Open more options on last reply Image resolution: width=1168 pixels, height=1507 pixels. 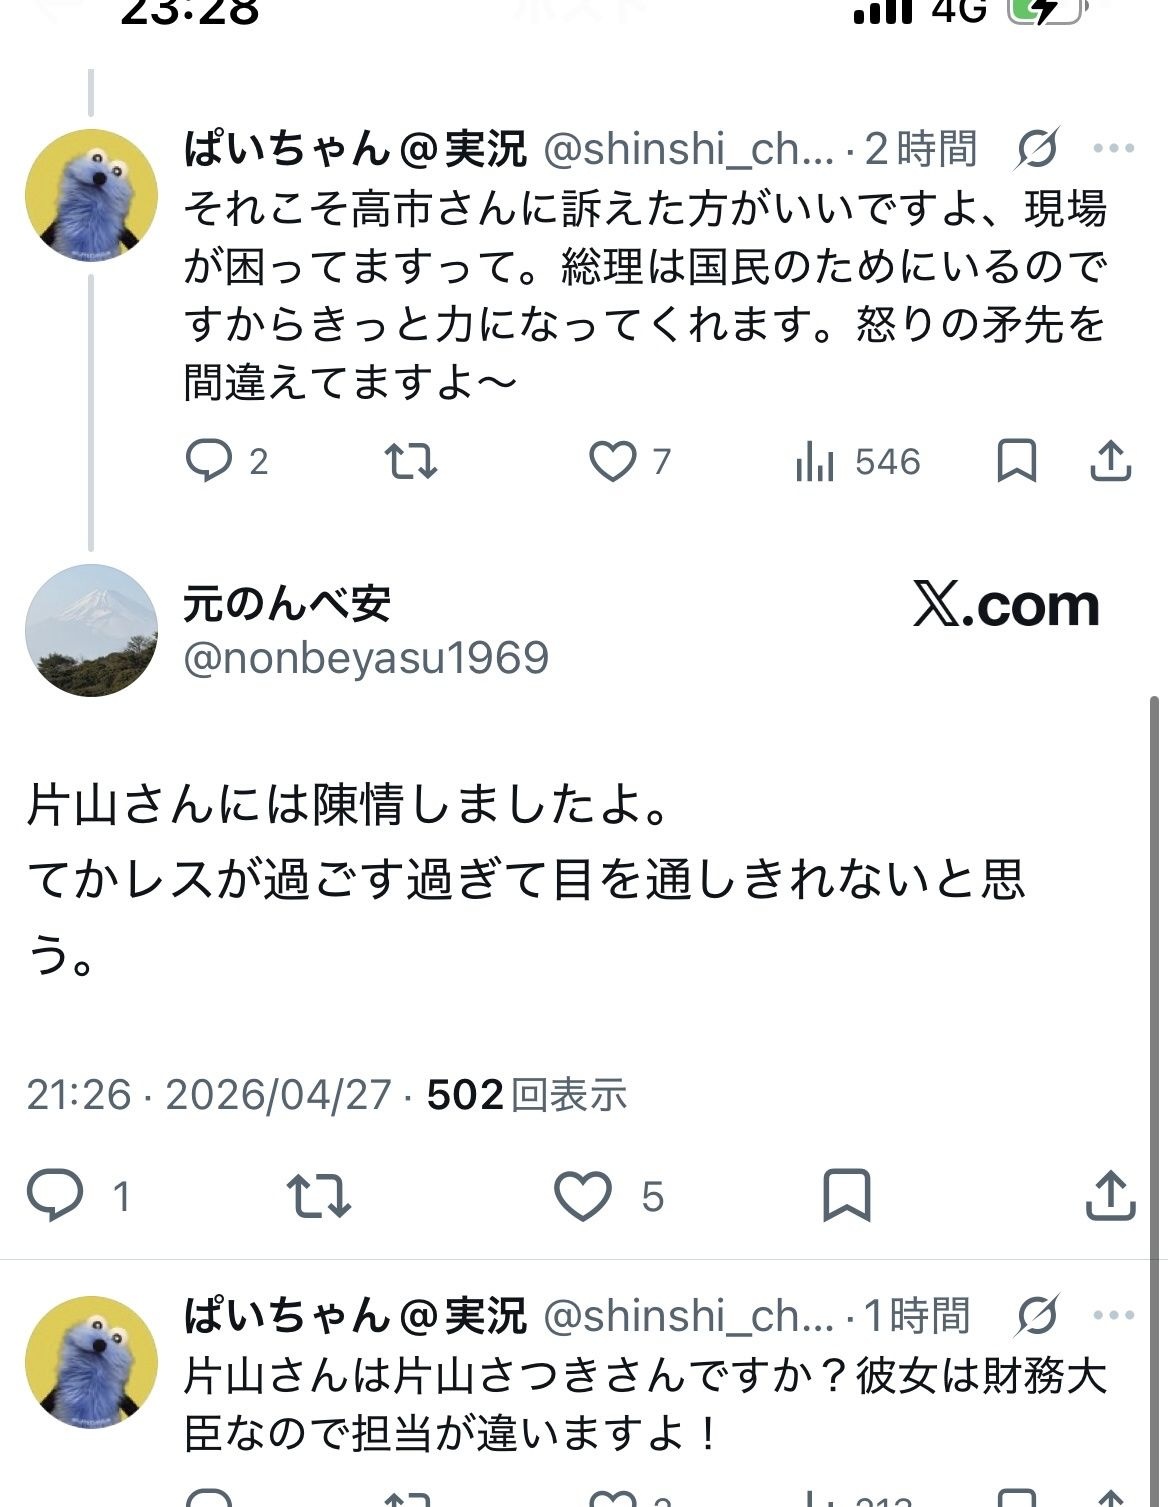point(1113,1315)
